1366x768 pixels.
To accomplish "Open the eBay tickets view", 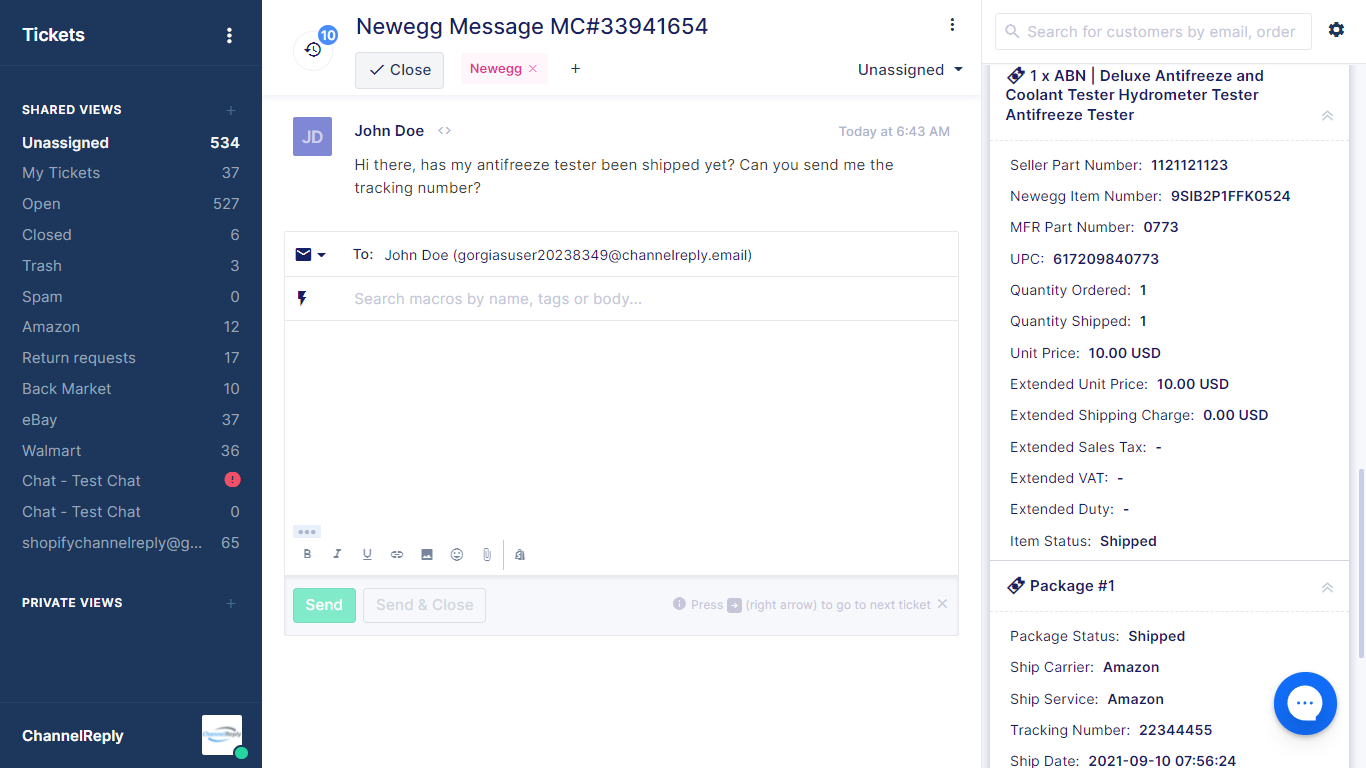I will [131, 420].
